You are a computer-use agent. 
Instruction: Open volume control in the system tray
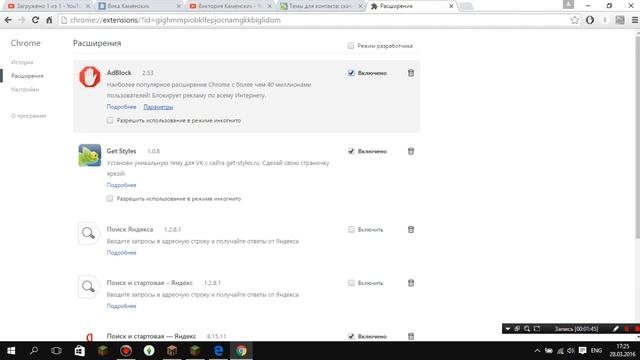click(571, 351)
